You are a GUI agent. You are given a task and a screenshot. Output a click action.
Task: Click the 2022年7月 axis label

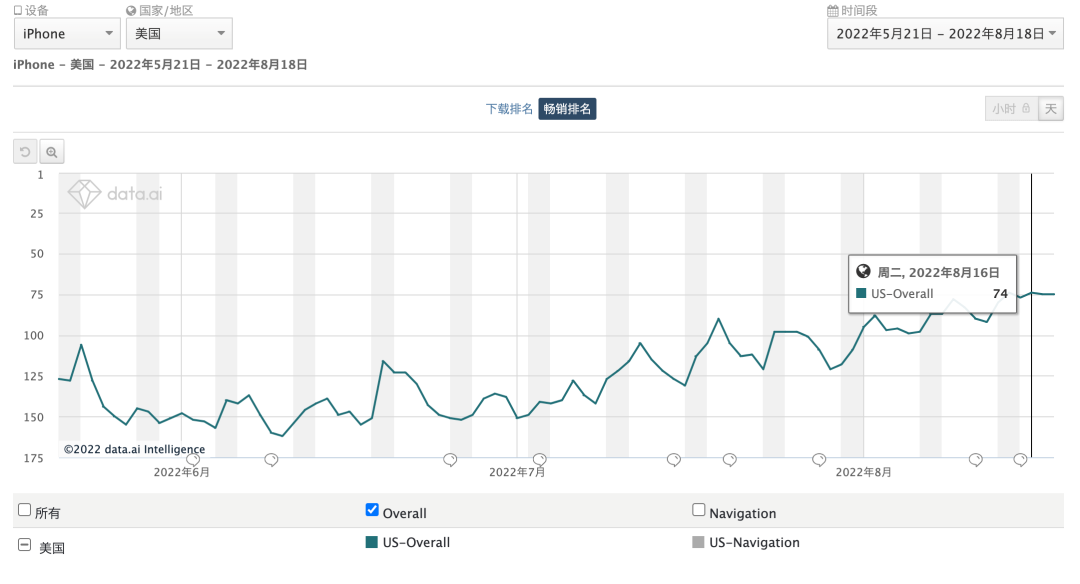point(517,472)
